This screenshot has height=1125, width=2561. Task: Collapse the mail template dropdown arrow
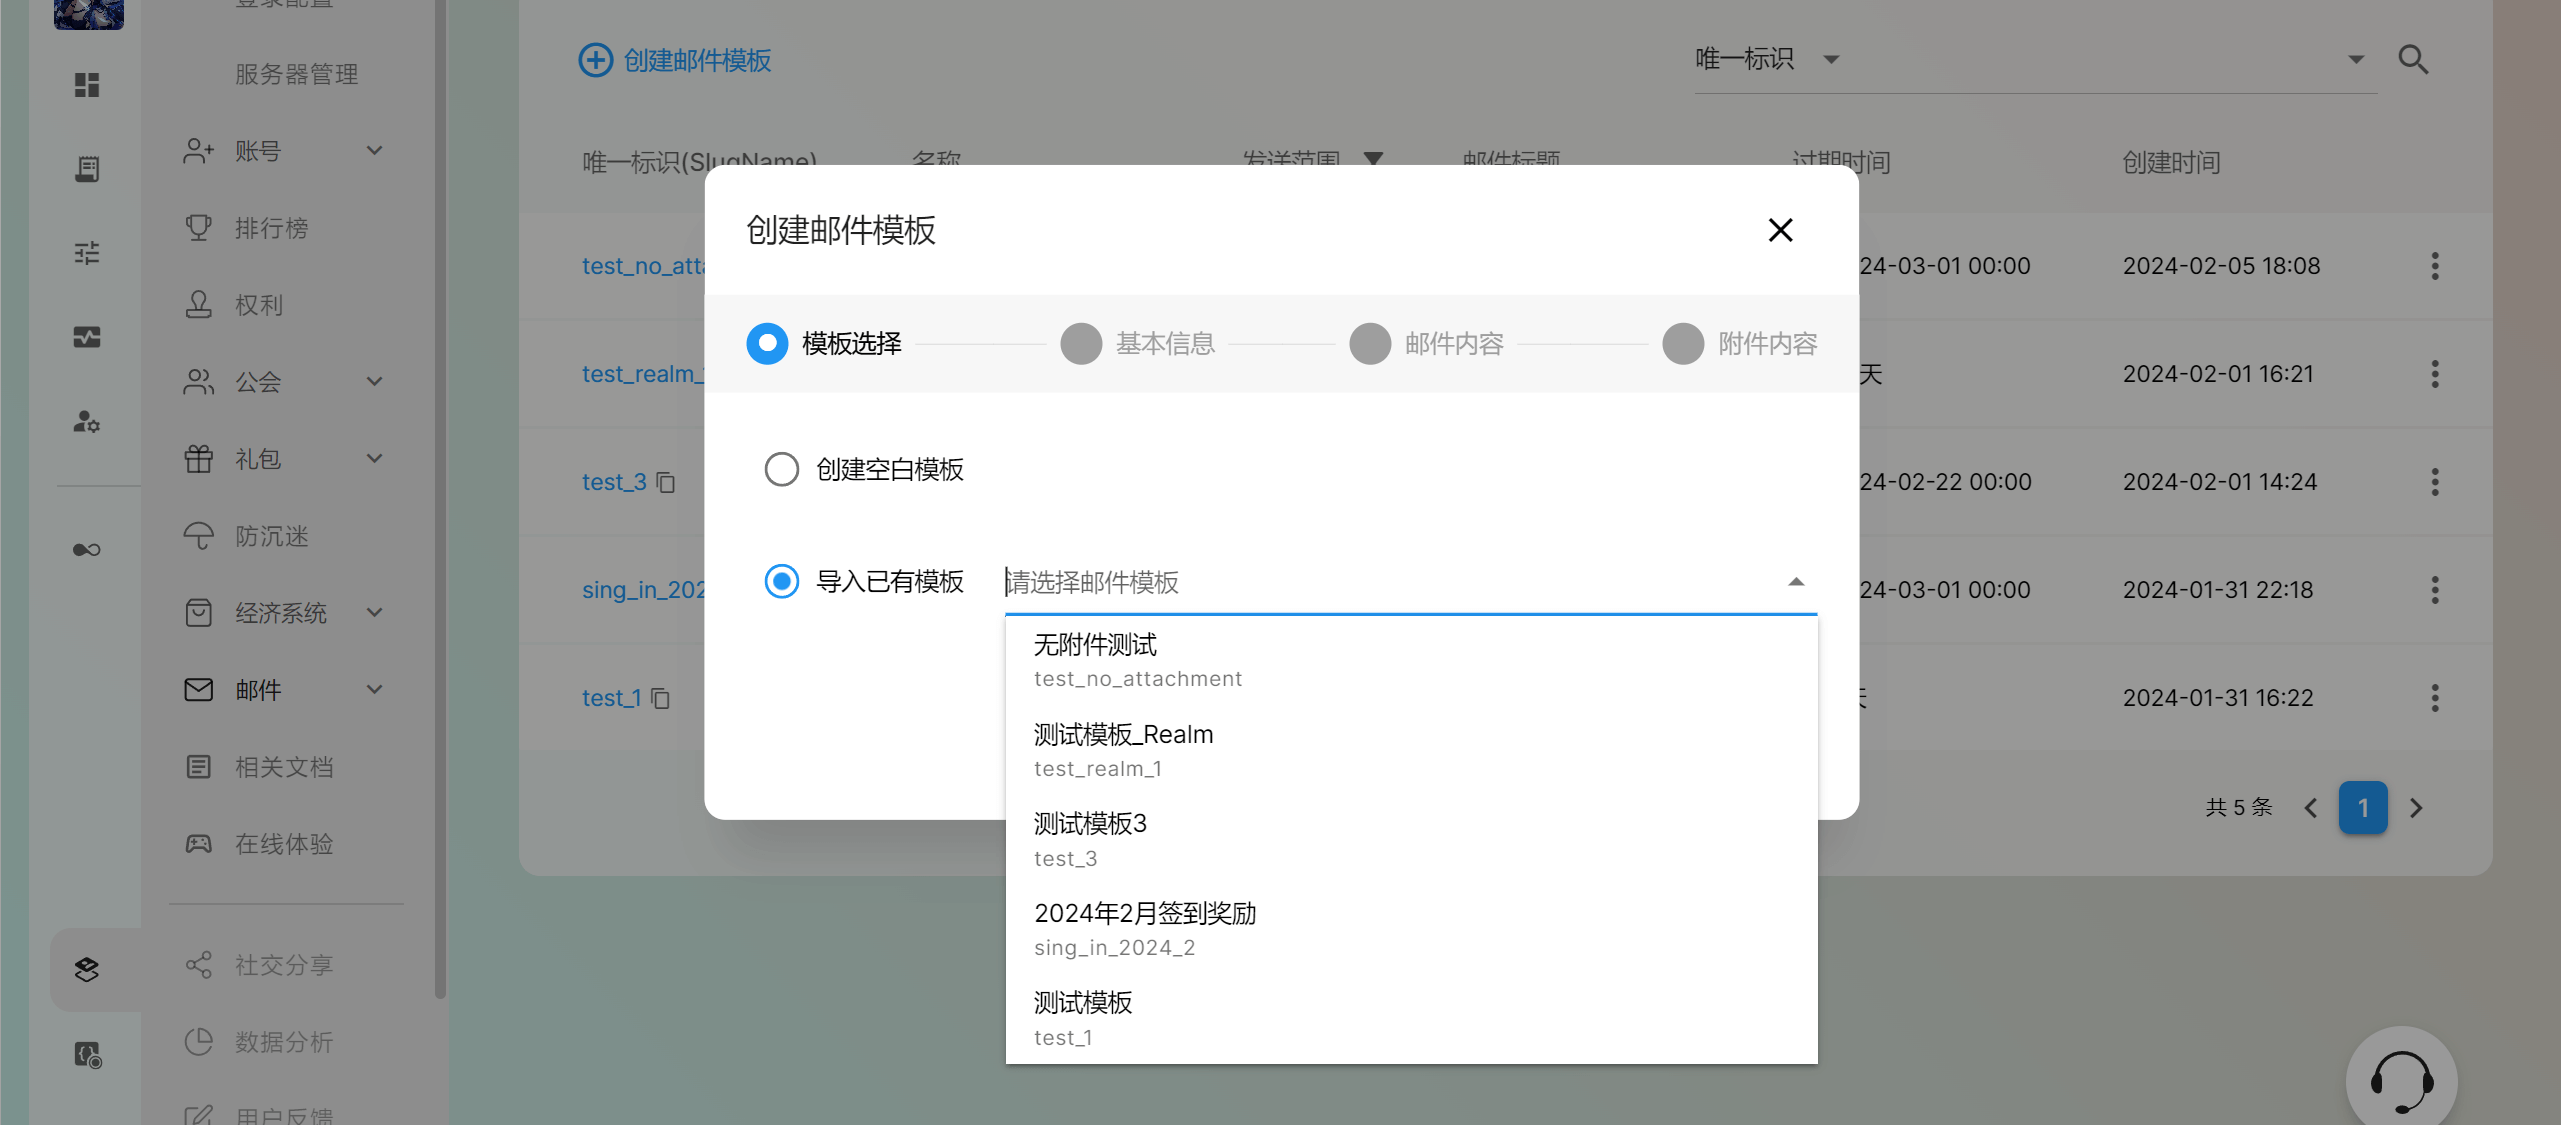click(1795, 582)
